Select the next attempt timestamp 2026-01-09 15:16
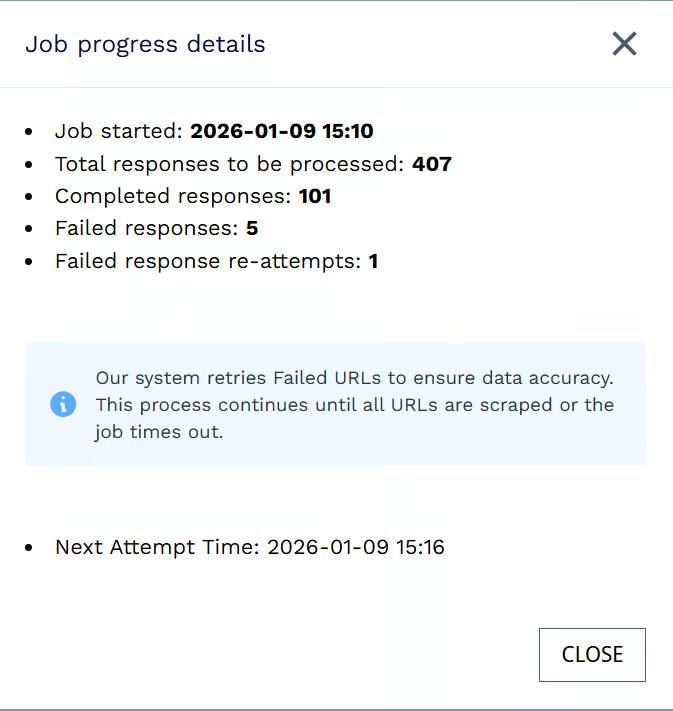The height and width of the screenshot is (711, 673). click(356, 547)
